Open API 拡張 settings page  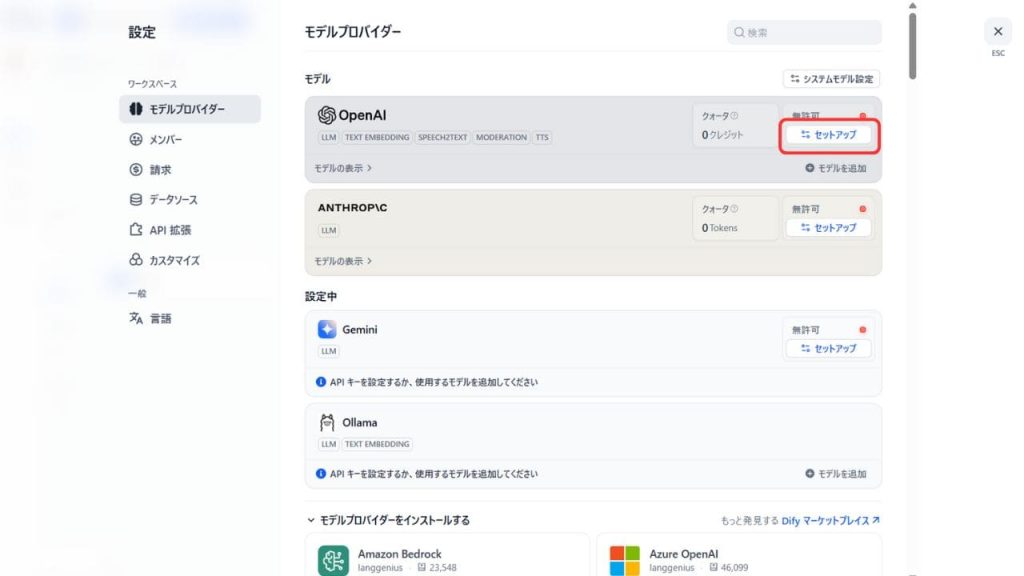coord(169,230)
